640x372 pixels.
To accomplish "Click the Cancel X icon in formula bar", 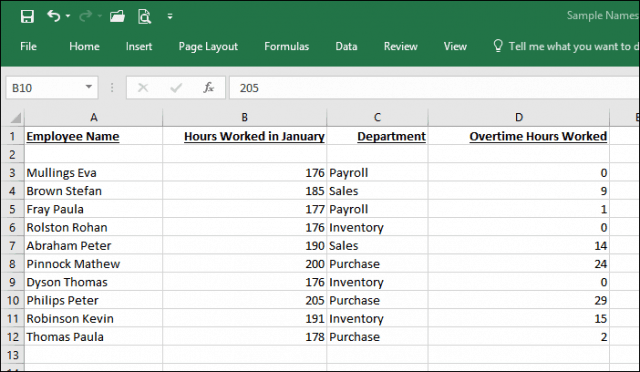I will [143, 87].
